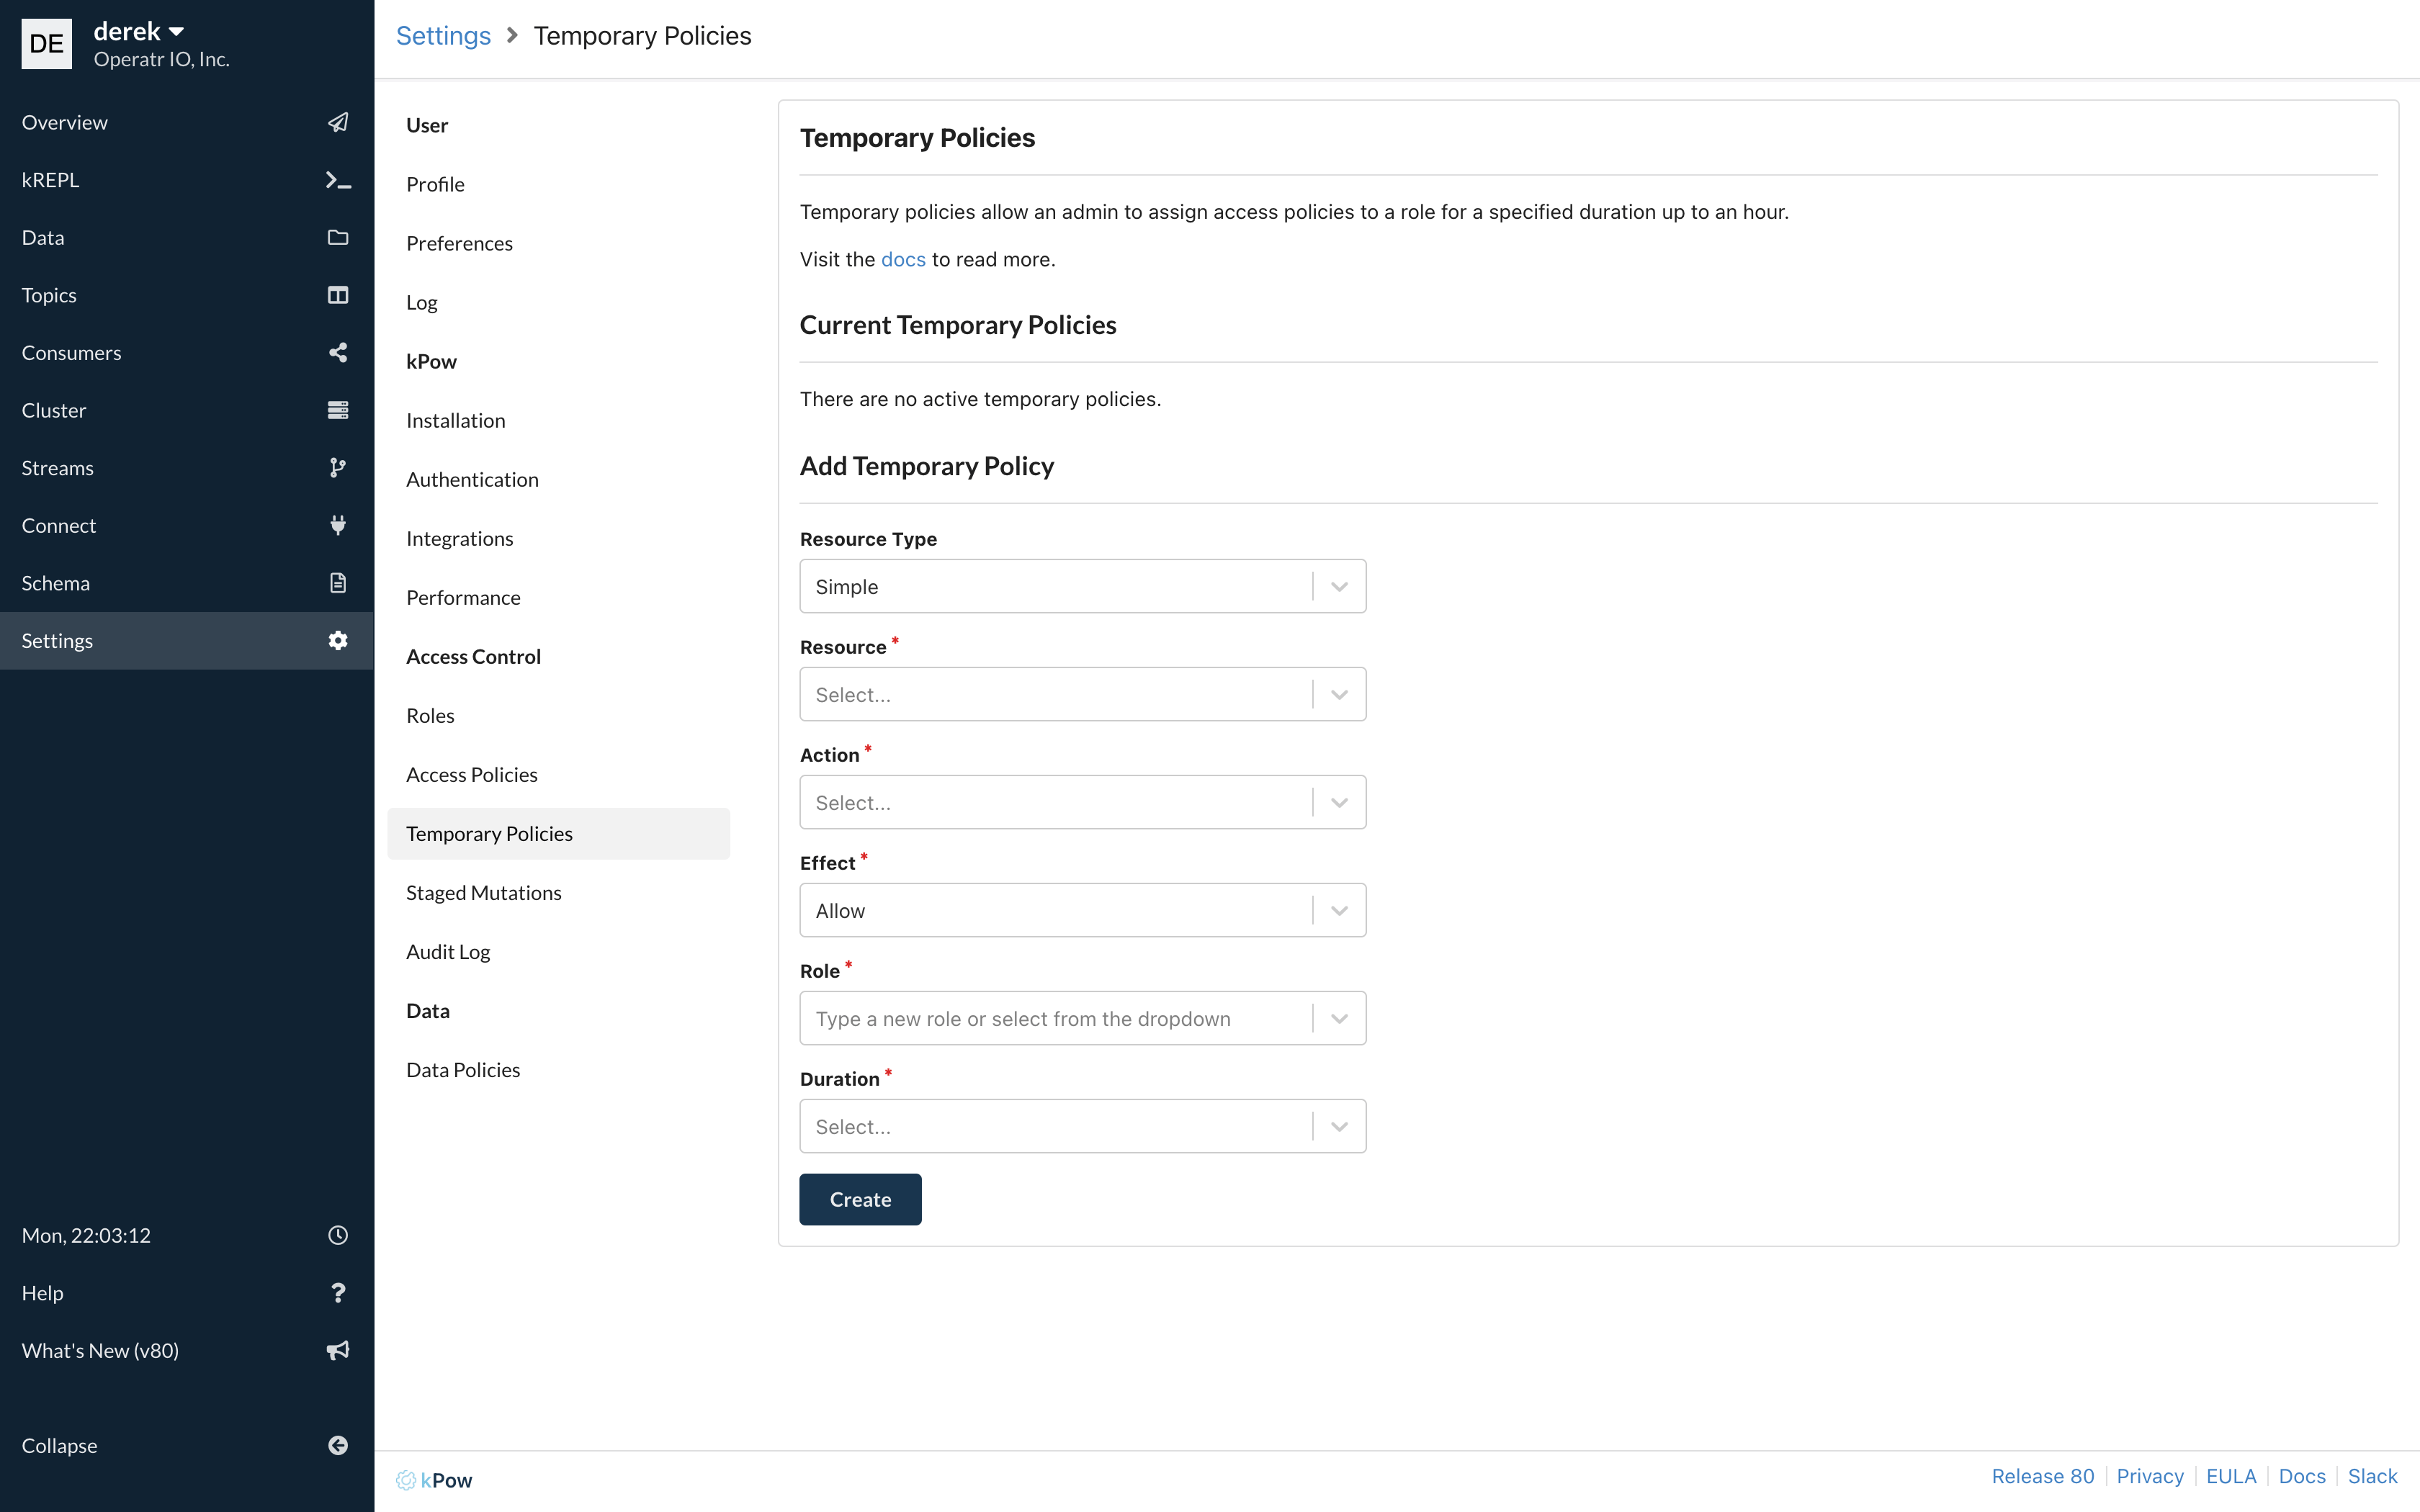Select the Temporary Policies page
The height and width of the screenshot is (1512, 2420).
coord(559,833)
